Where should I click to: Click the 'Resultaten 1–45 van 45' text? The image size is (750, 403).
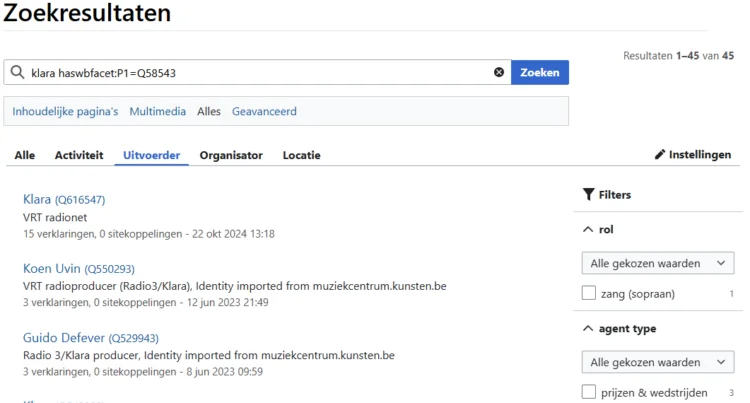point(678,56)
